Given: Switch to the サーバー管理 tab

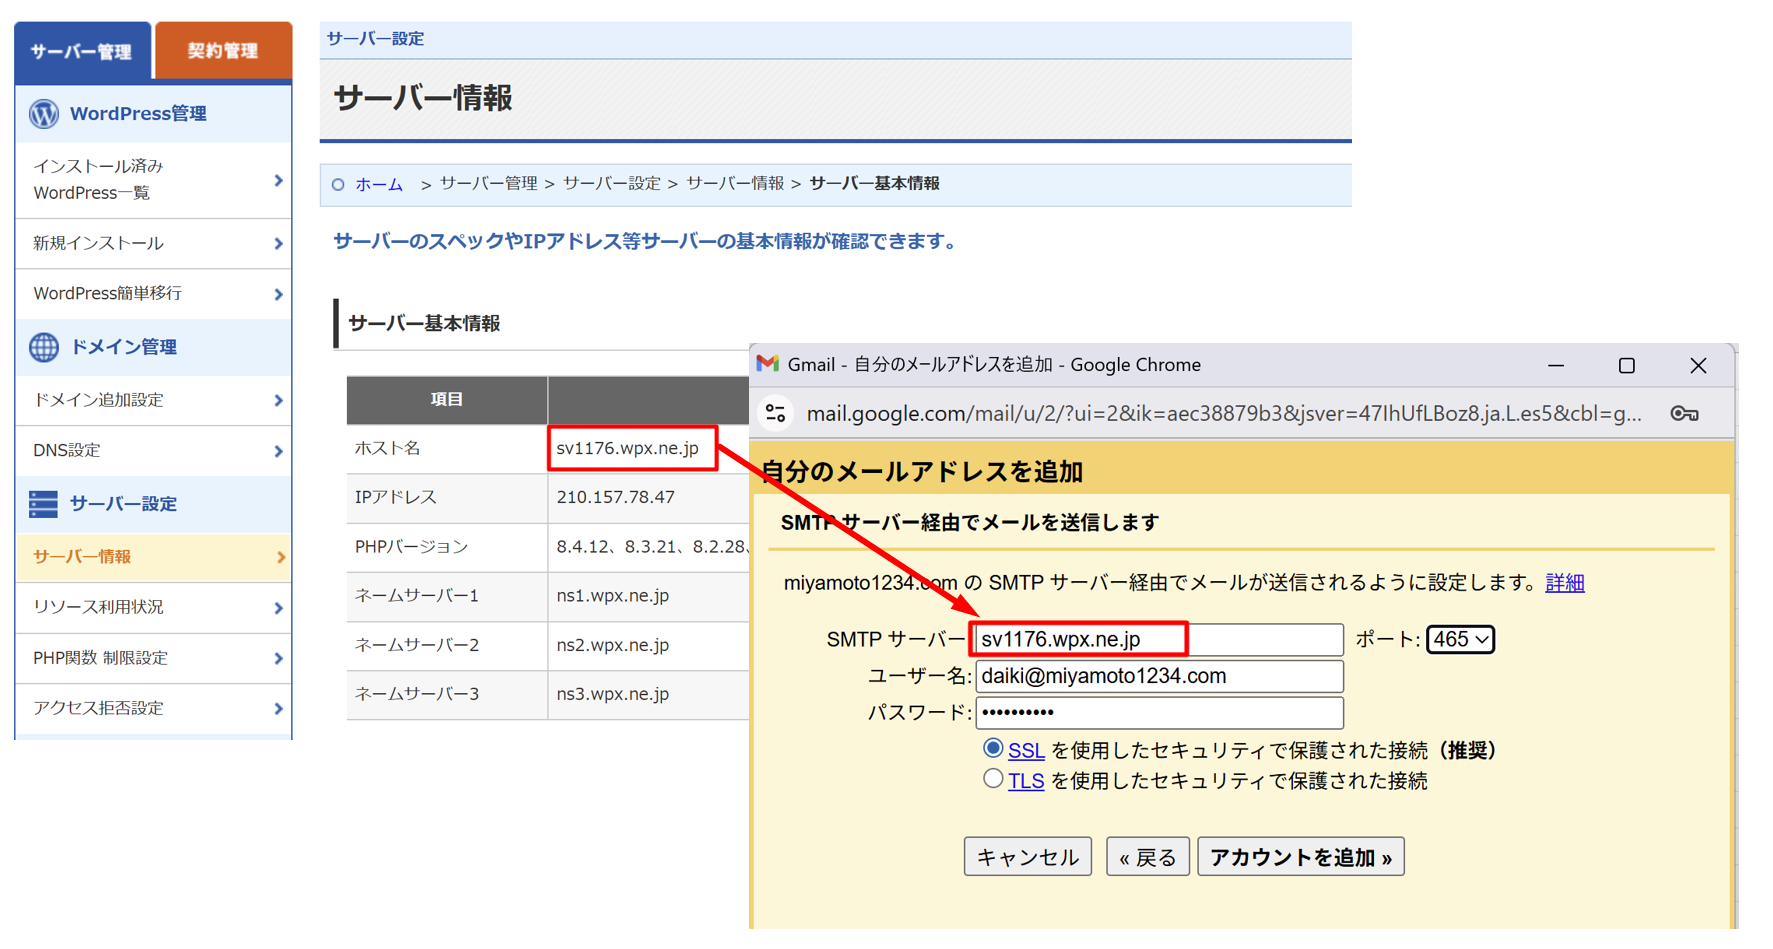Looking at the screenshot, I should pos(82,51).
